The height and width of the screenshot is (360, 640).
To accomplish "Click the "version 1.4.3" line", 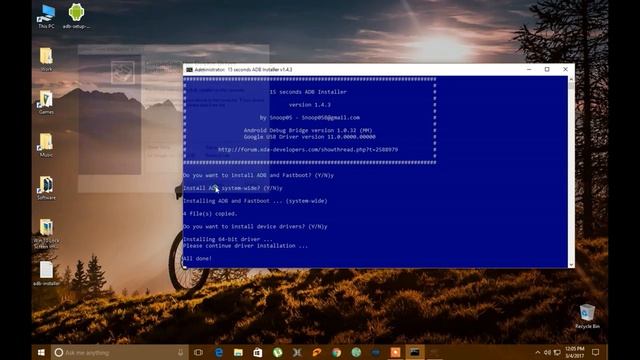I will [x=310, y=105].
